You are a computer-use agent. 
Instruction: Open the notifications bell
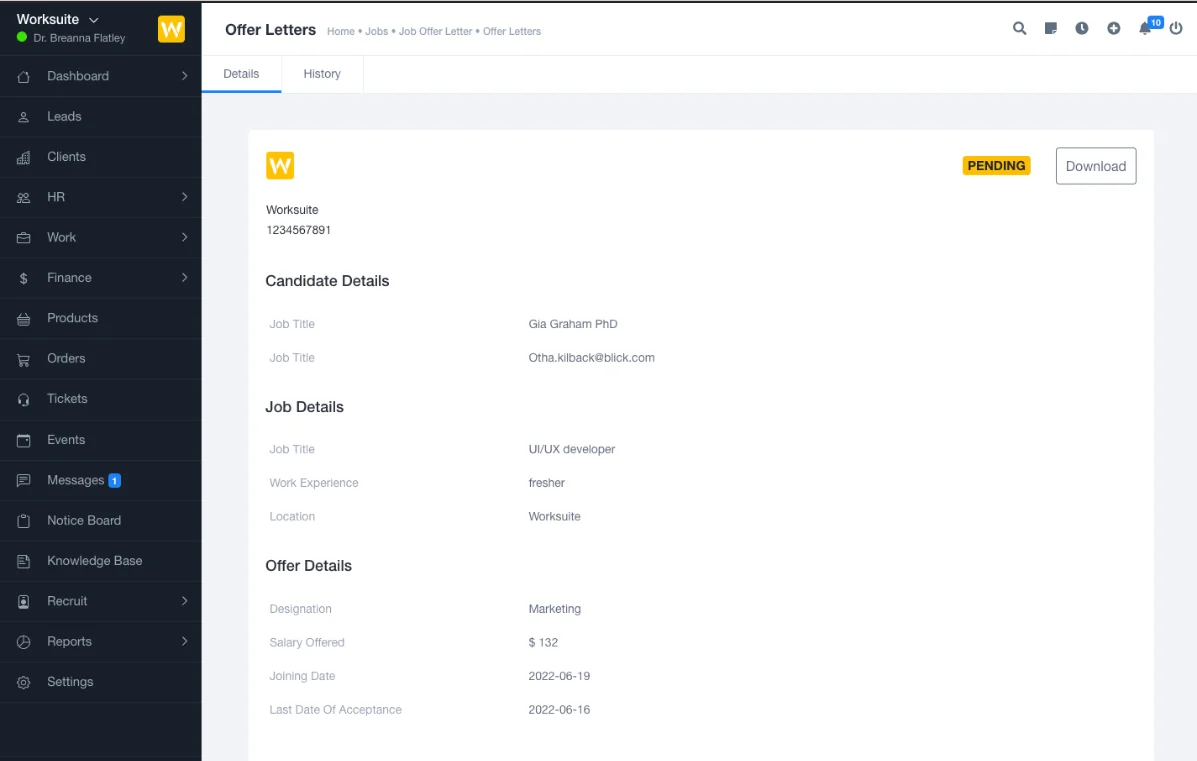[x=1145, y=29]
